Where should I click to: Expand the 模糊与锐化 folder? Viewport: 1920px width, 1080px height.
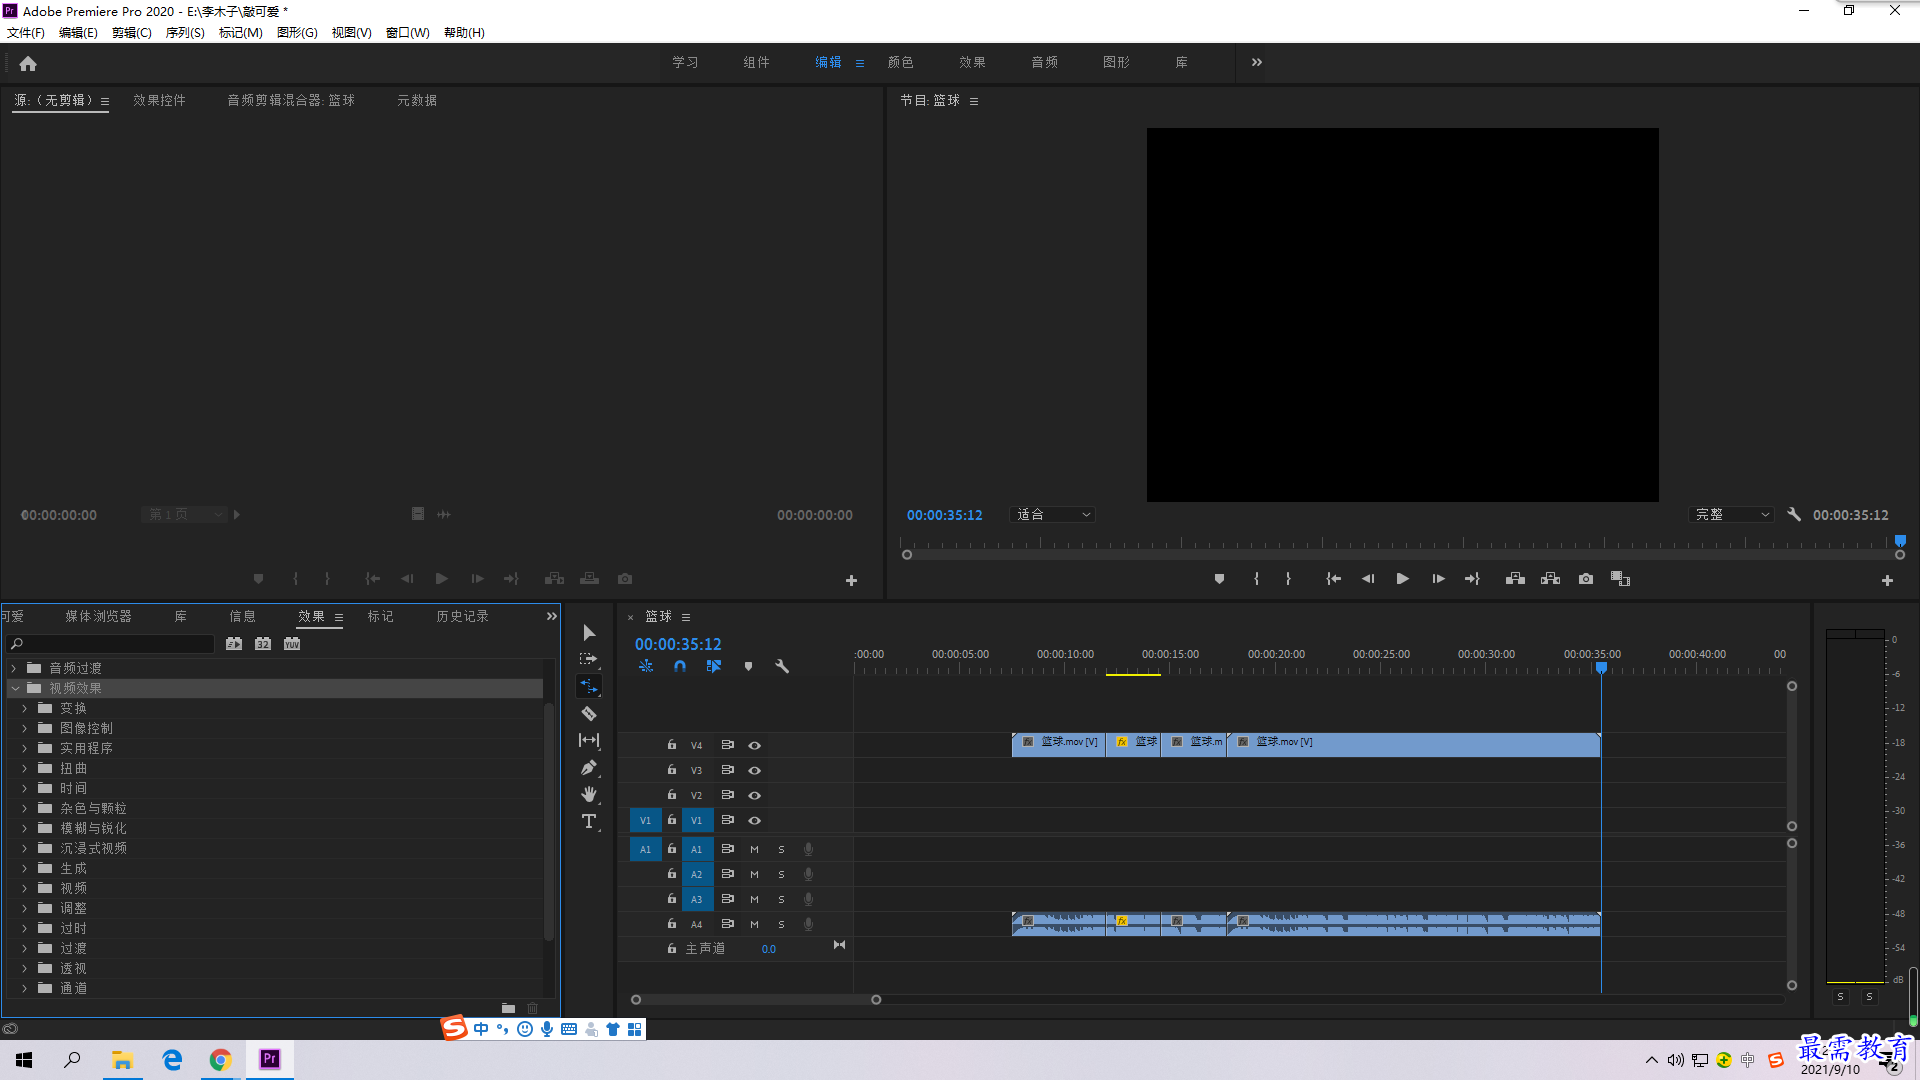pos(25,828)
